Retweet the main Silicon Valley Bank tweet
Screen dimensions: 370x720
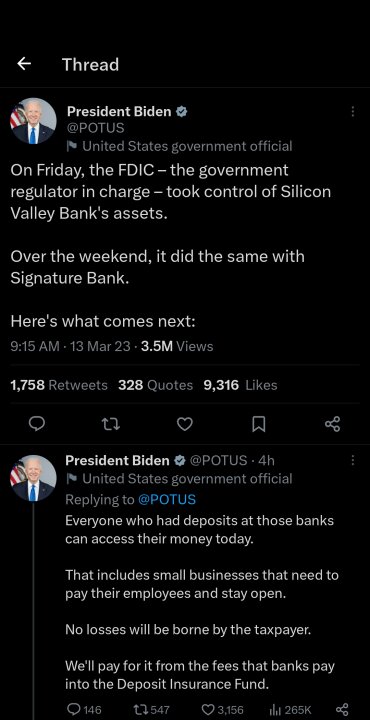111,424
